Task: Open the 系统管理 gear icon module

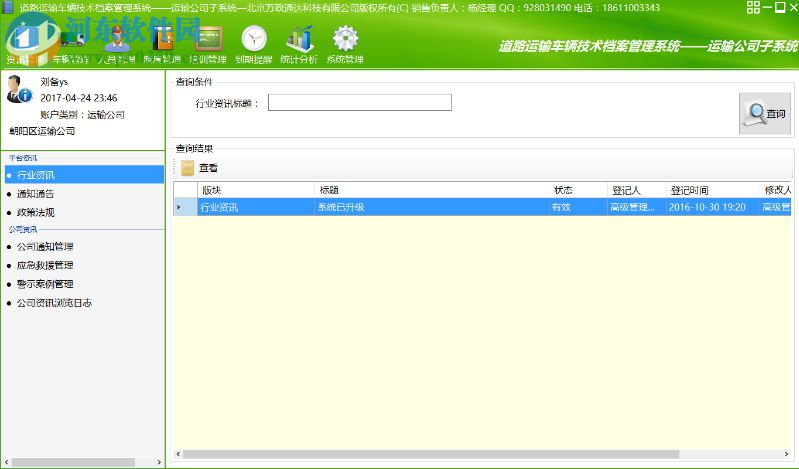Action: point(345,45)
